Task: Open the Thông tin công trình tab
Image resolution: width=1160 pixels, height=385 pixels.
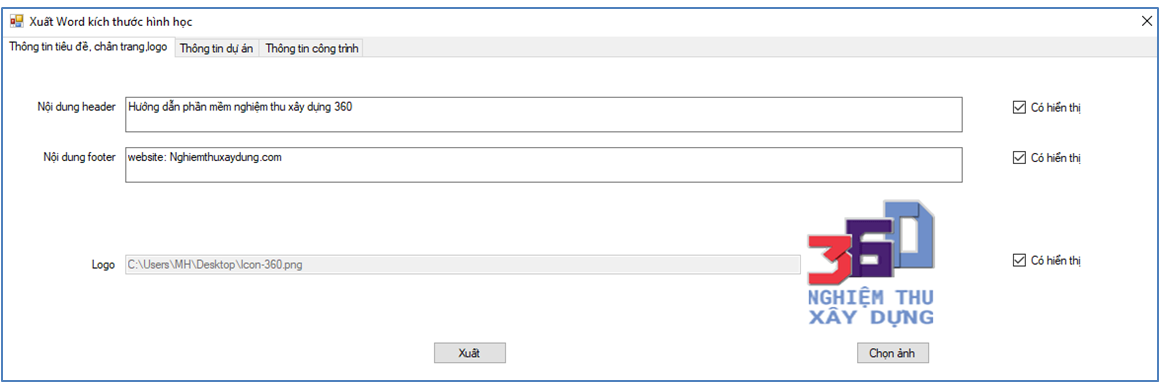Action: click(x=311, y=49)
